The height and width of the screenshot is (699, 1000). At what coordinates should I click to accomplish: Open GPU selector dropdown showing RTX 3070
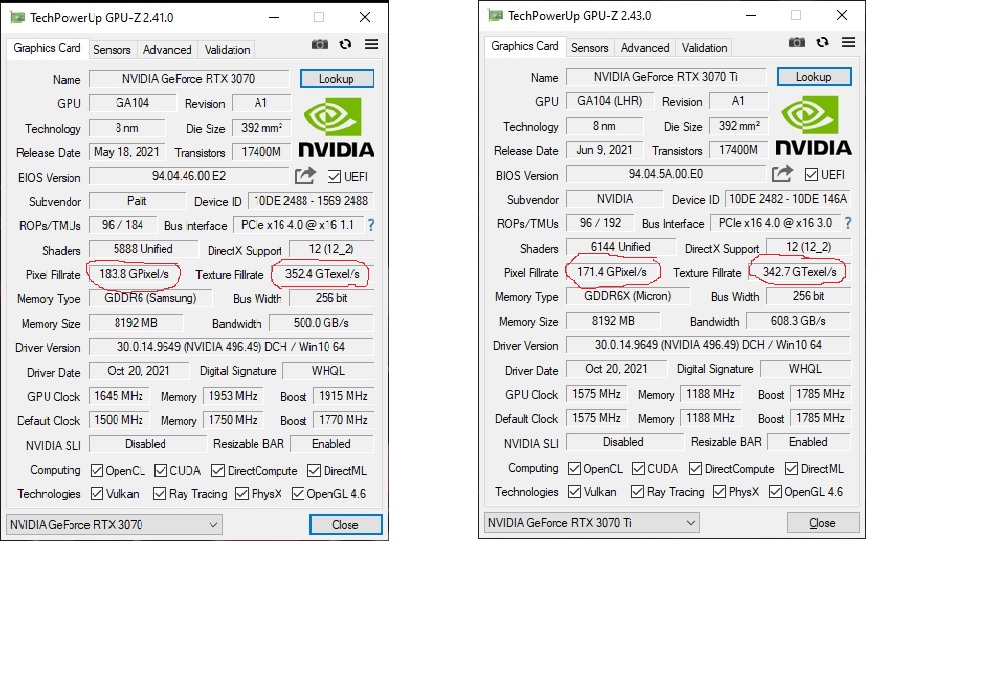click(x=114, y=525)
